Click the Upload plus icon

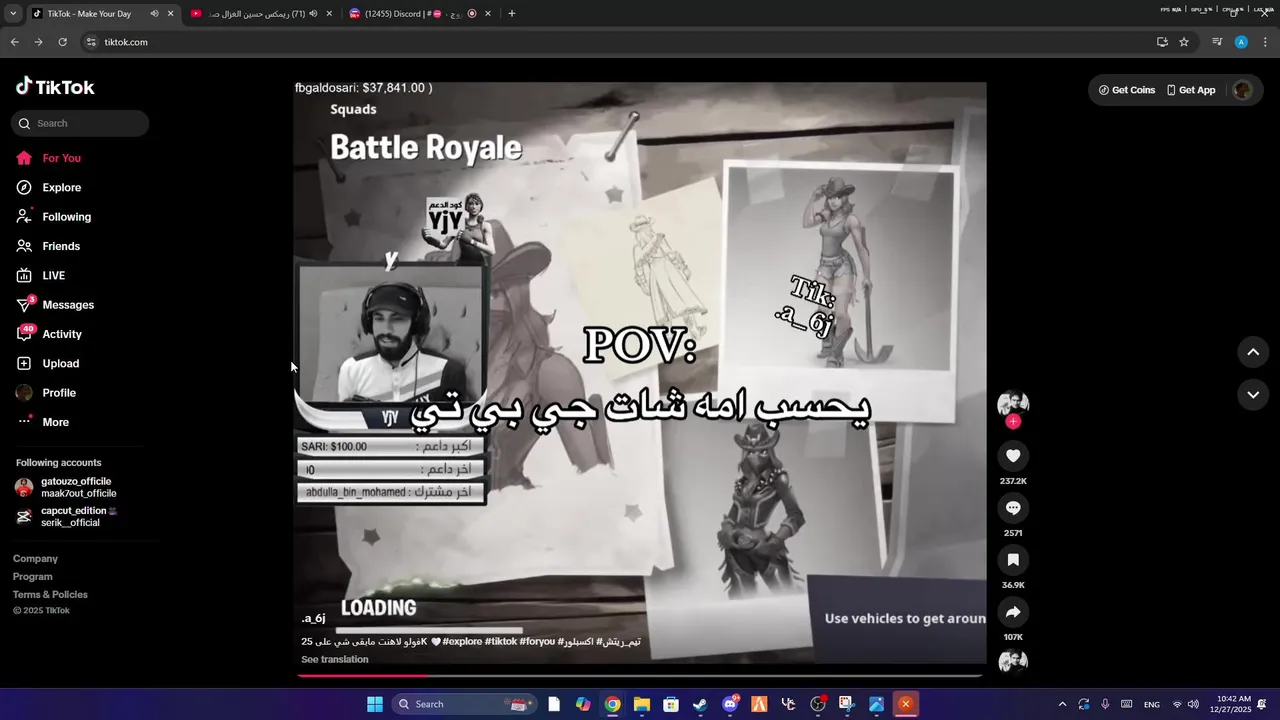tap(24, 363)
